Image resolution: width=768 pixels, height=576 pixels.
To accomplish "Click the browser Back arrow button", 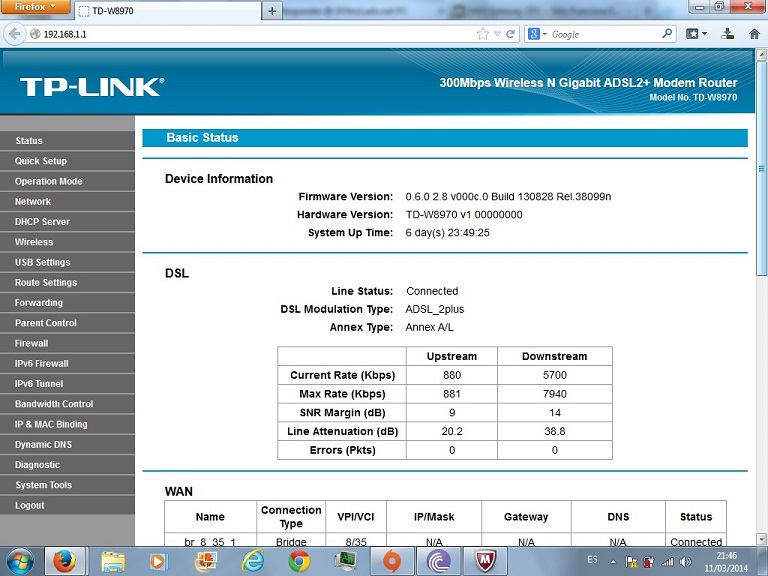I will 15,34.
